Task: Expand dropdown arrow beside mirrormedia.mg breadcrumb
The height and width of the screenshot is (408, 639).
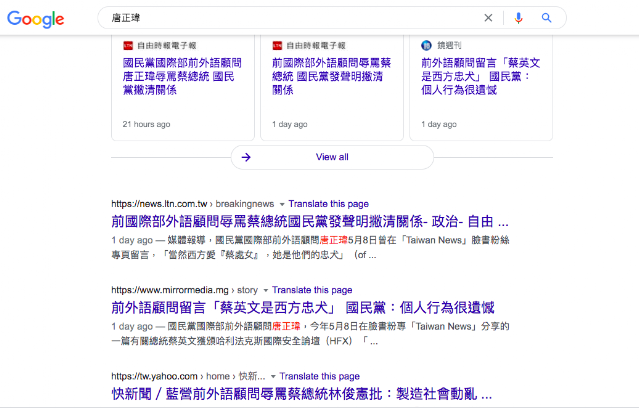Action: pos(266,291)
